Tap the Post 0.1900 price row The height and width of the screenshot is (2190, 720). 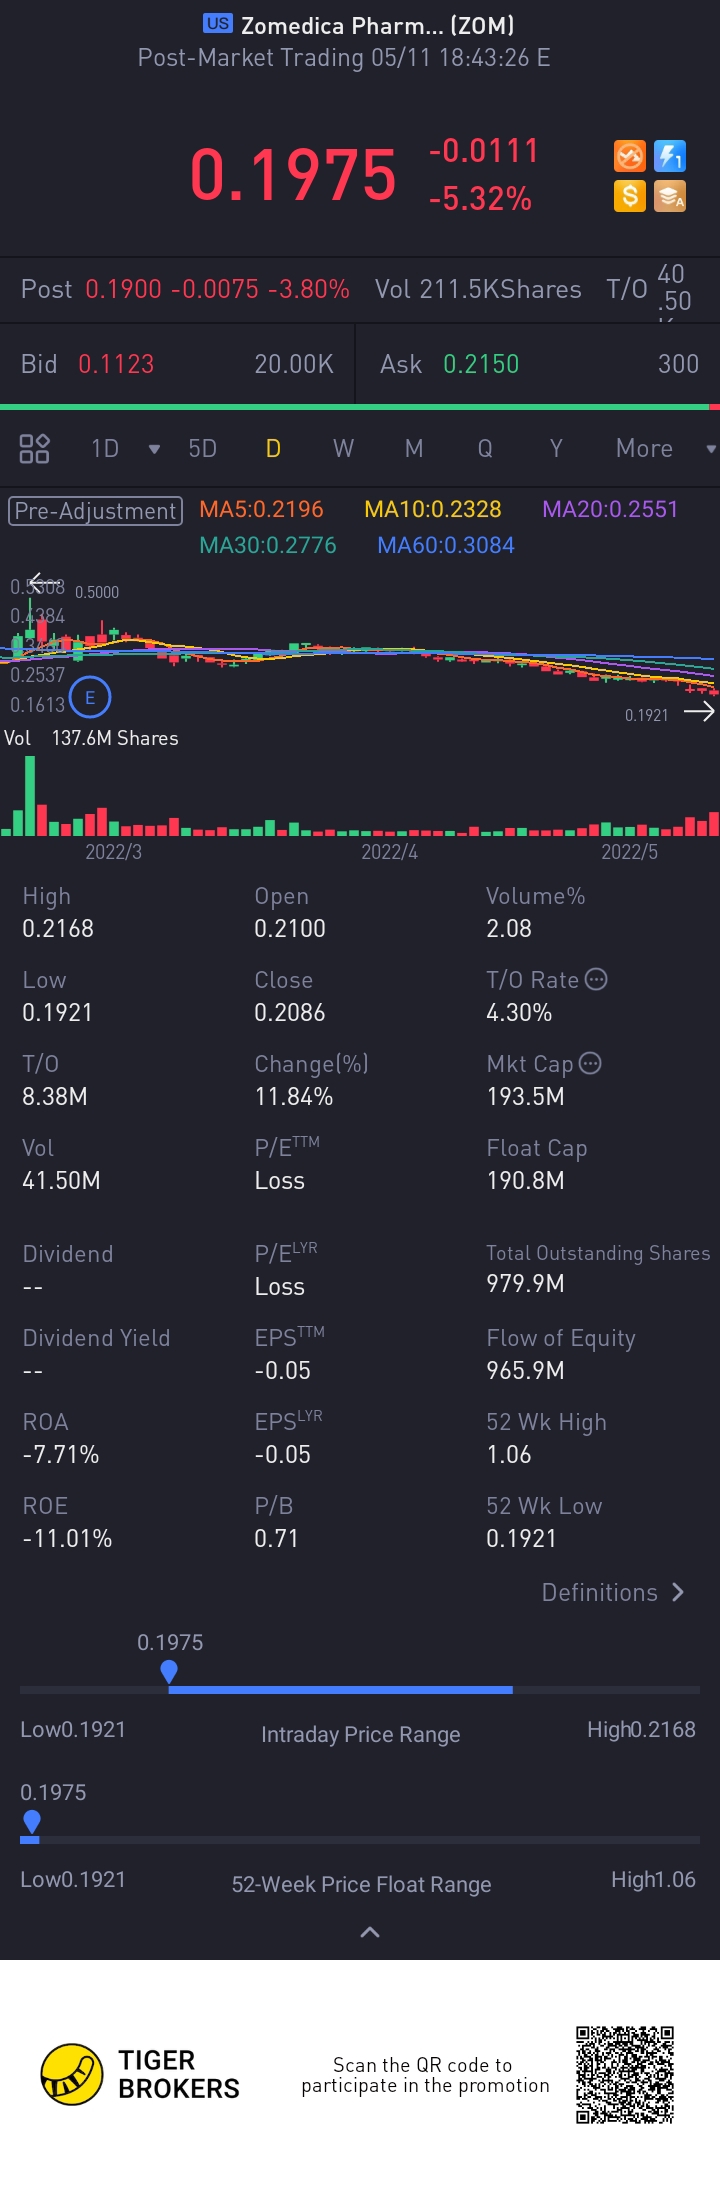coord(185,289)
